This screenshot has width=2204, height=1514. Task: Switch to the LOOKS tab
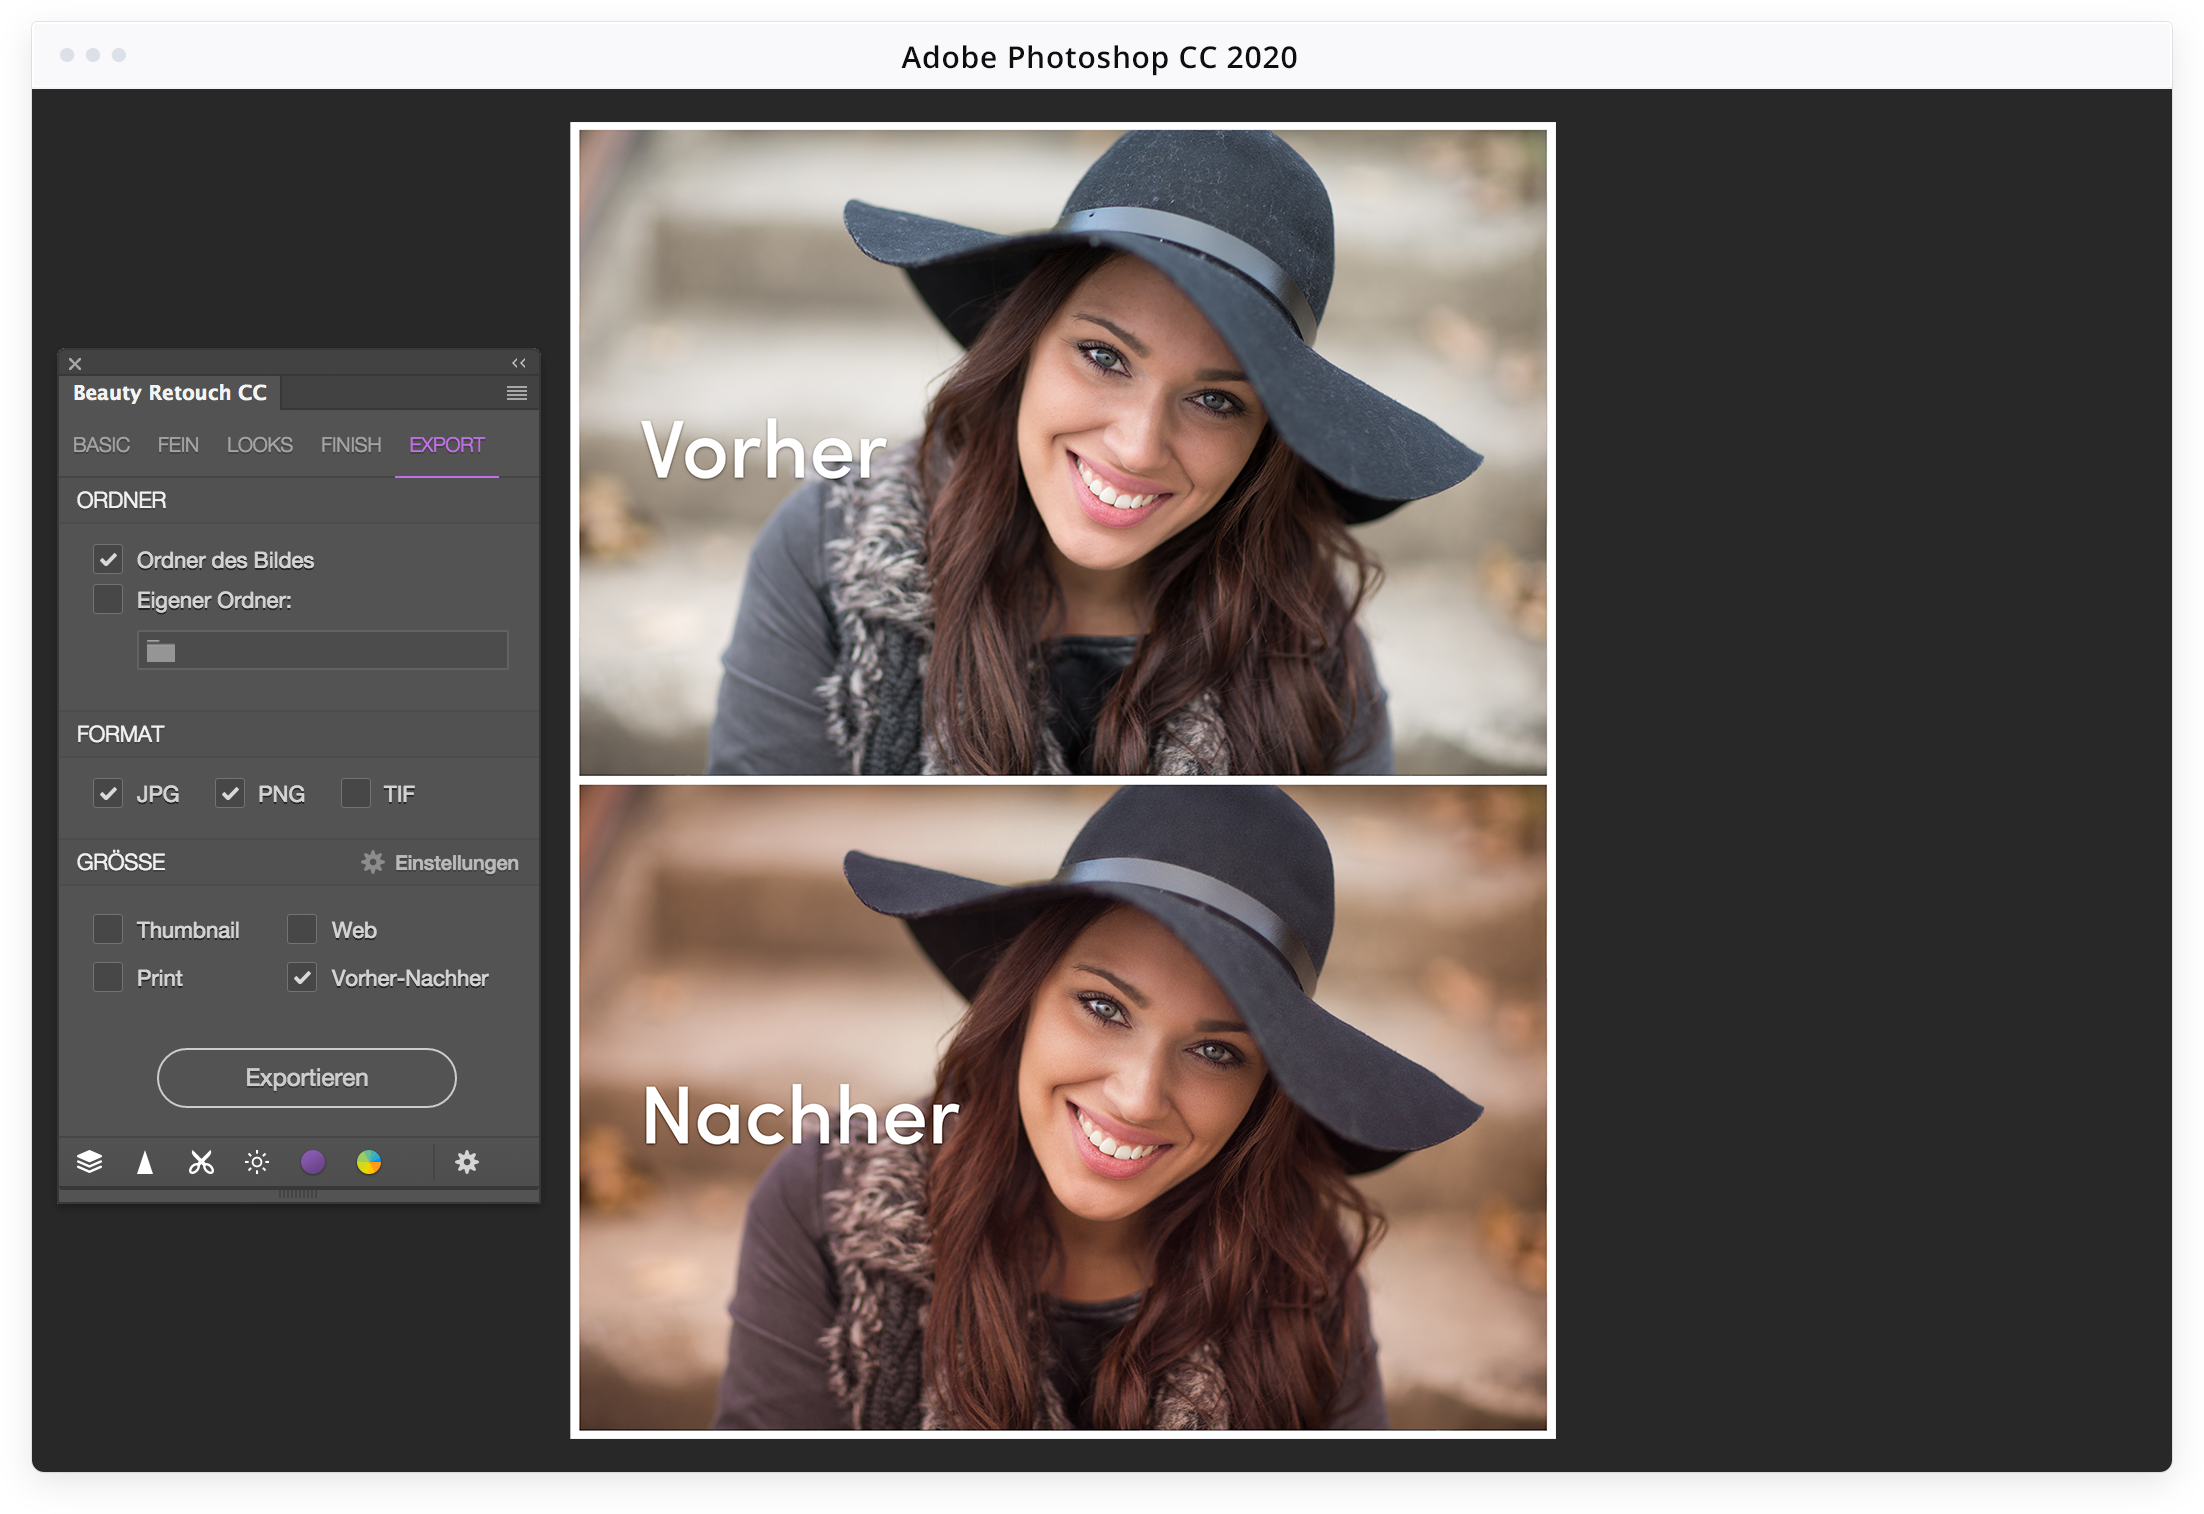pos(259,445)
